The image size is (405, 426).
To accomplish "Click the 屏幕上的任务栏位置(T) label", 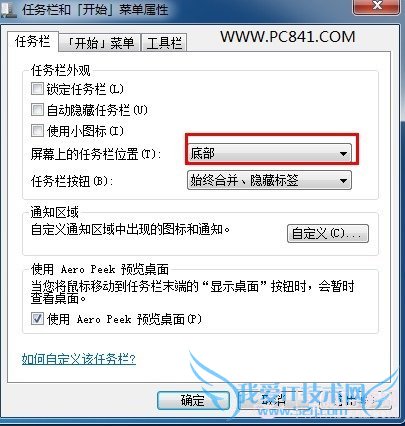I will pyautogui.click(x=96, y=154).
